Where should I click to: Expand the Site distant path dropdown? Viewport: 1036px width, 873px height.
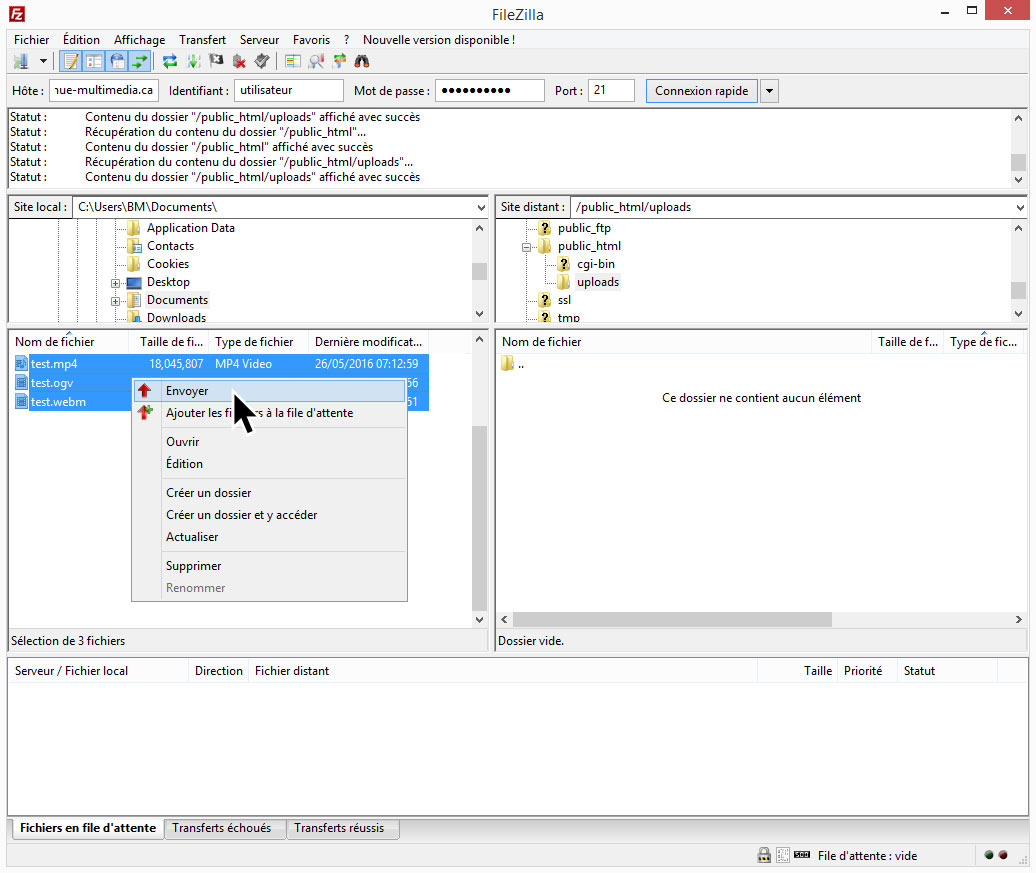[x=1019, y=207]
